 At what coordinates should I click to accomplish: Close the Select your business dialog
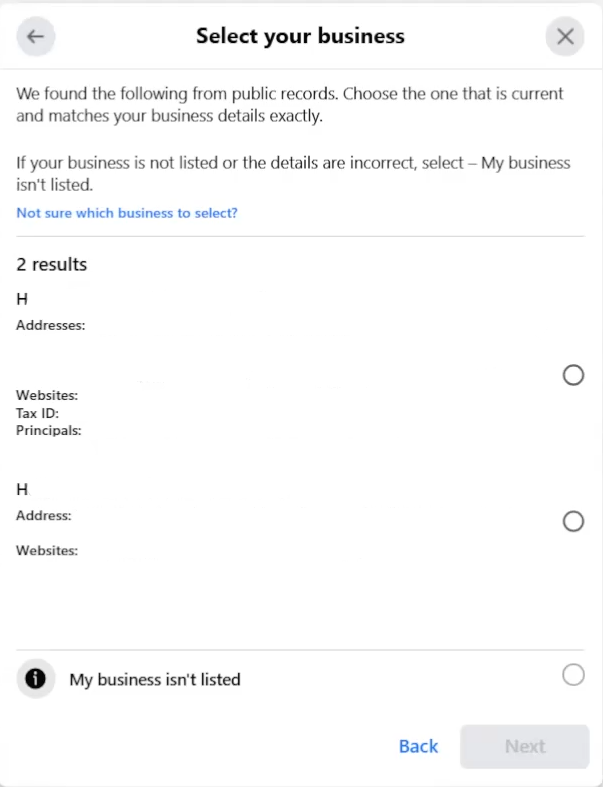(x=565, y=37)
